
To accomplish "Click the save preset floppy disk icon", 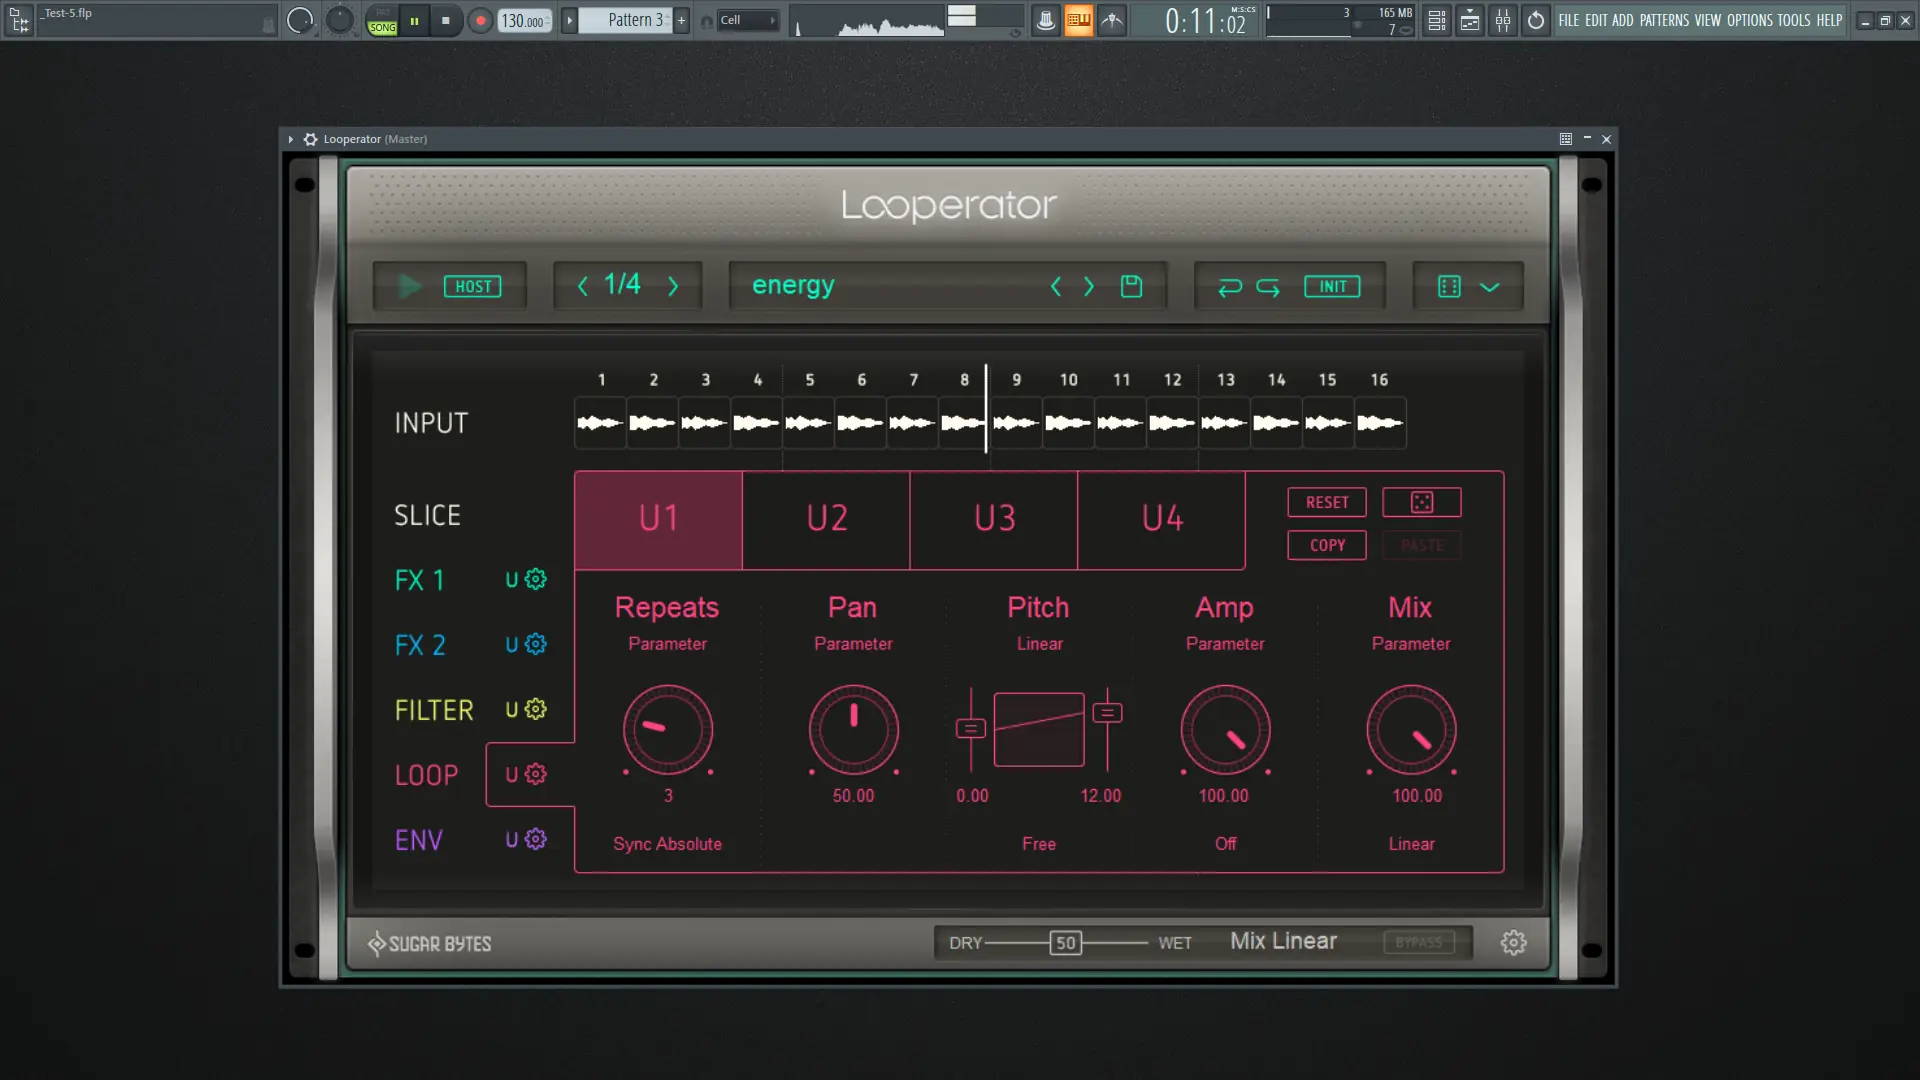I will (1131, 286).
